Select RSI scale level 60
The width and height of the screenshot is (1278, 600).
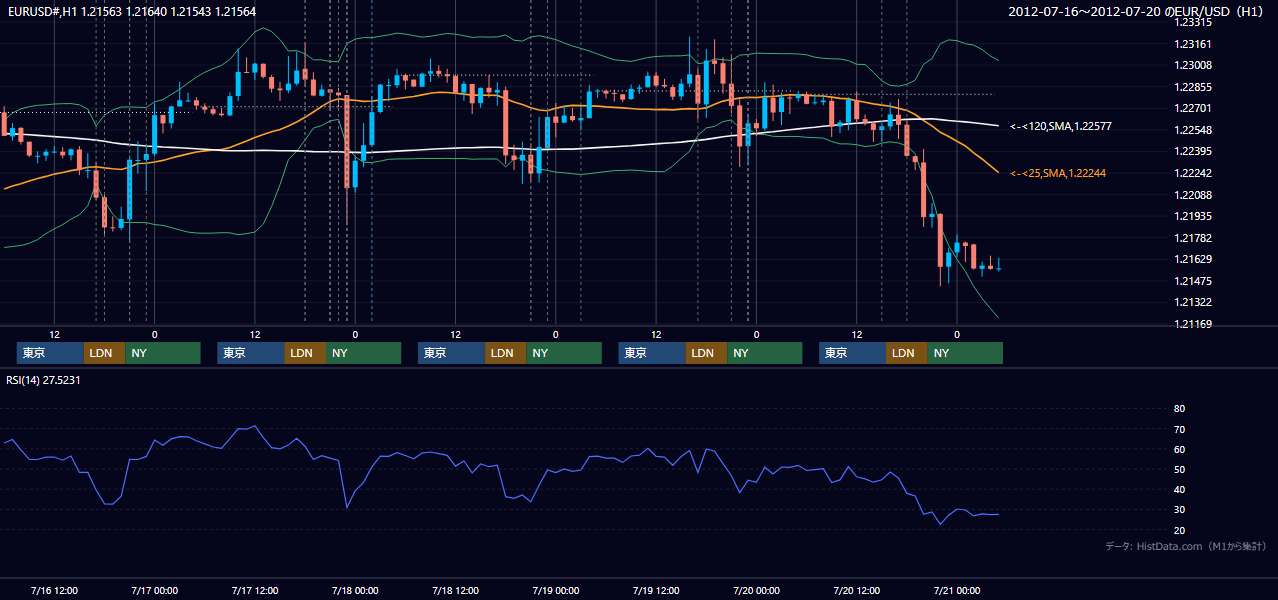1179,449
